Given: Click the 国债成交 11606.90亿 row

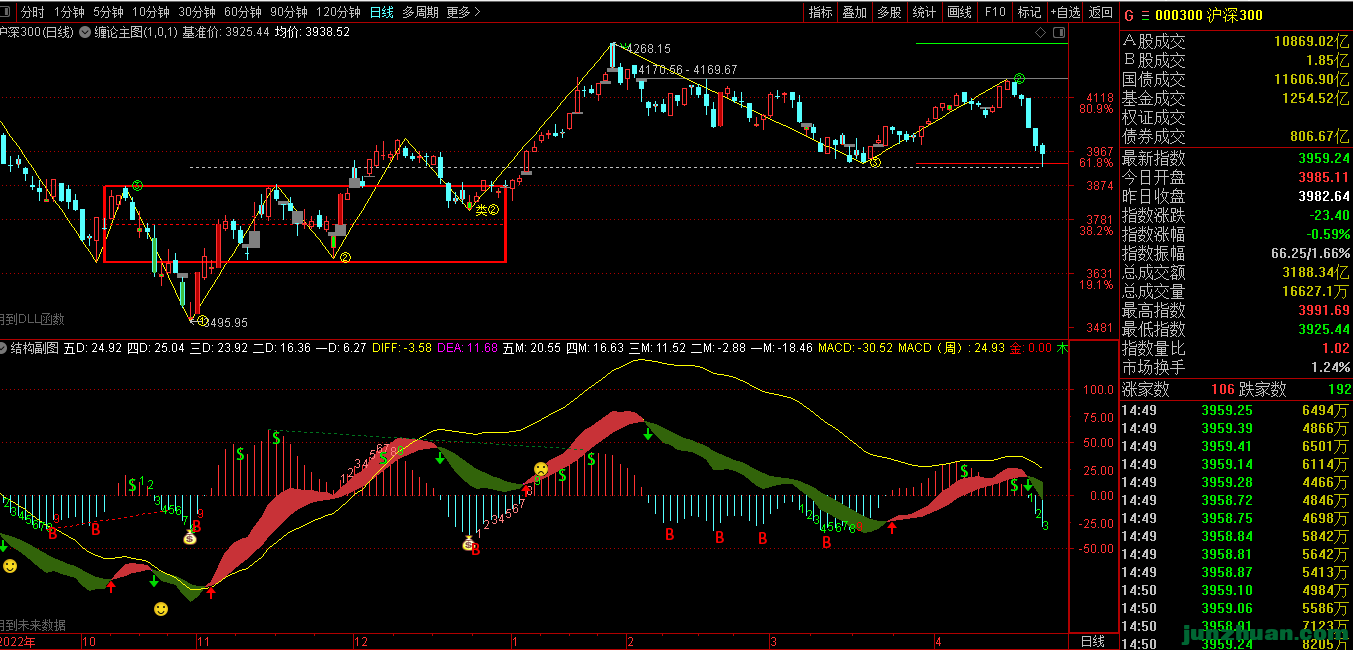Looking at the screenshot, I should [x=1235, y=79].
